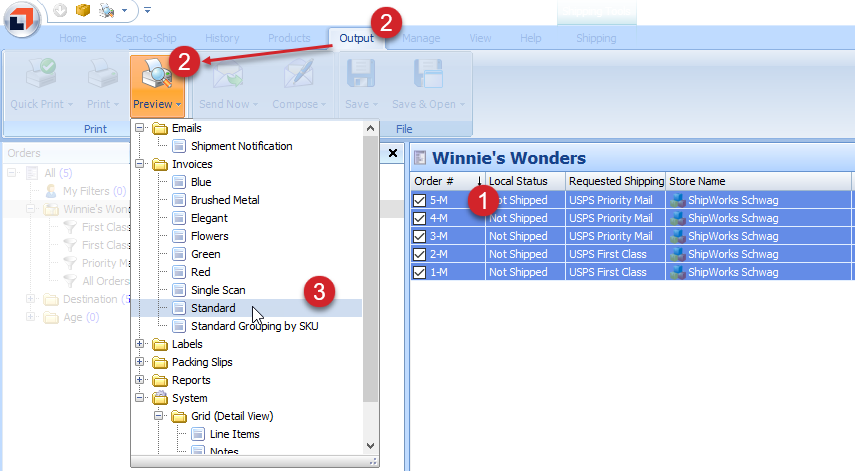Click the Standard invoice template icon
Screen dimensions: 855x471
coord(179,308)
